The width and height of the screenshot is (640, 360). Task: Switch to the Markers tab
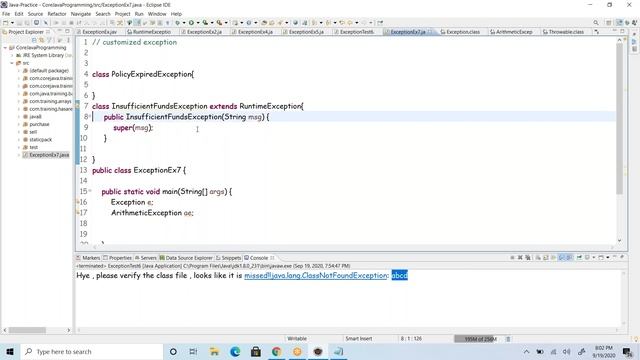[x=88, y=258]
